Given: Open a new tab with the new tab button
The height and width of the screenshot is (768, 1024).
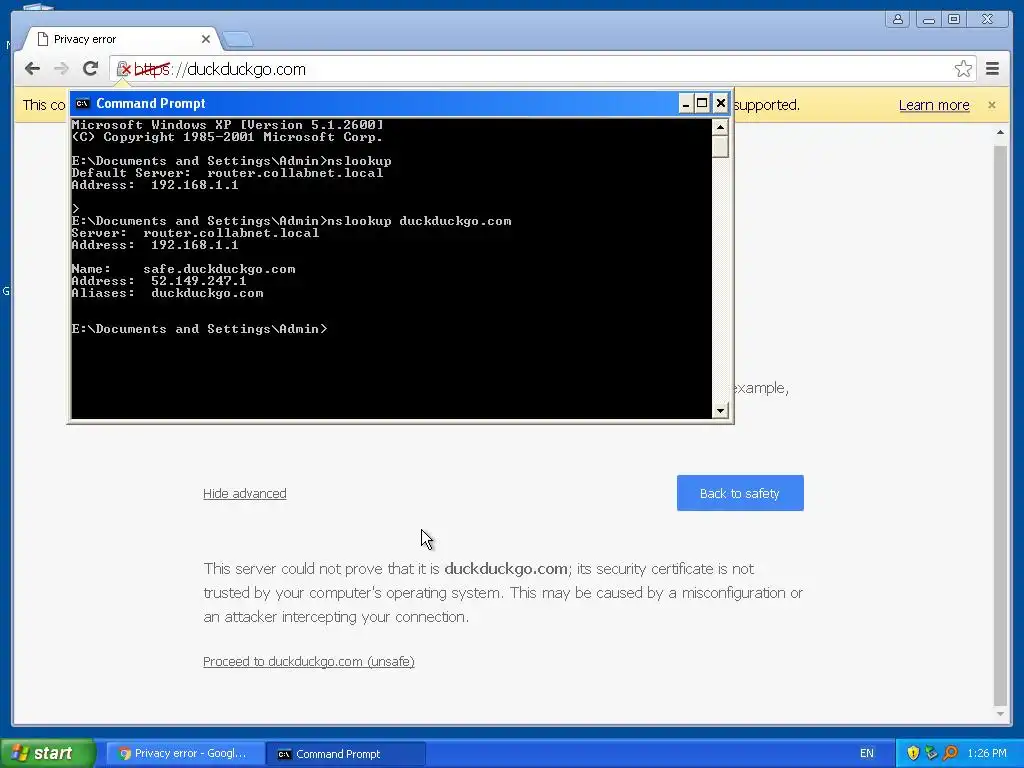Looking at the screenshot, I should coord(238,40).
